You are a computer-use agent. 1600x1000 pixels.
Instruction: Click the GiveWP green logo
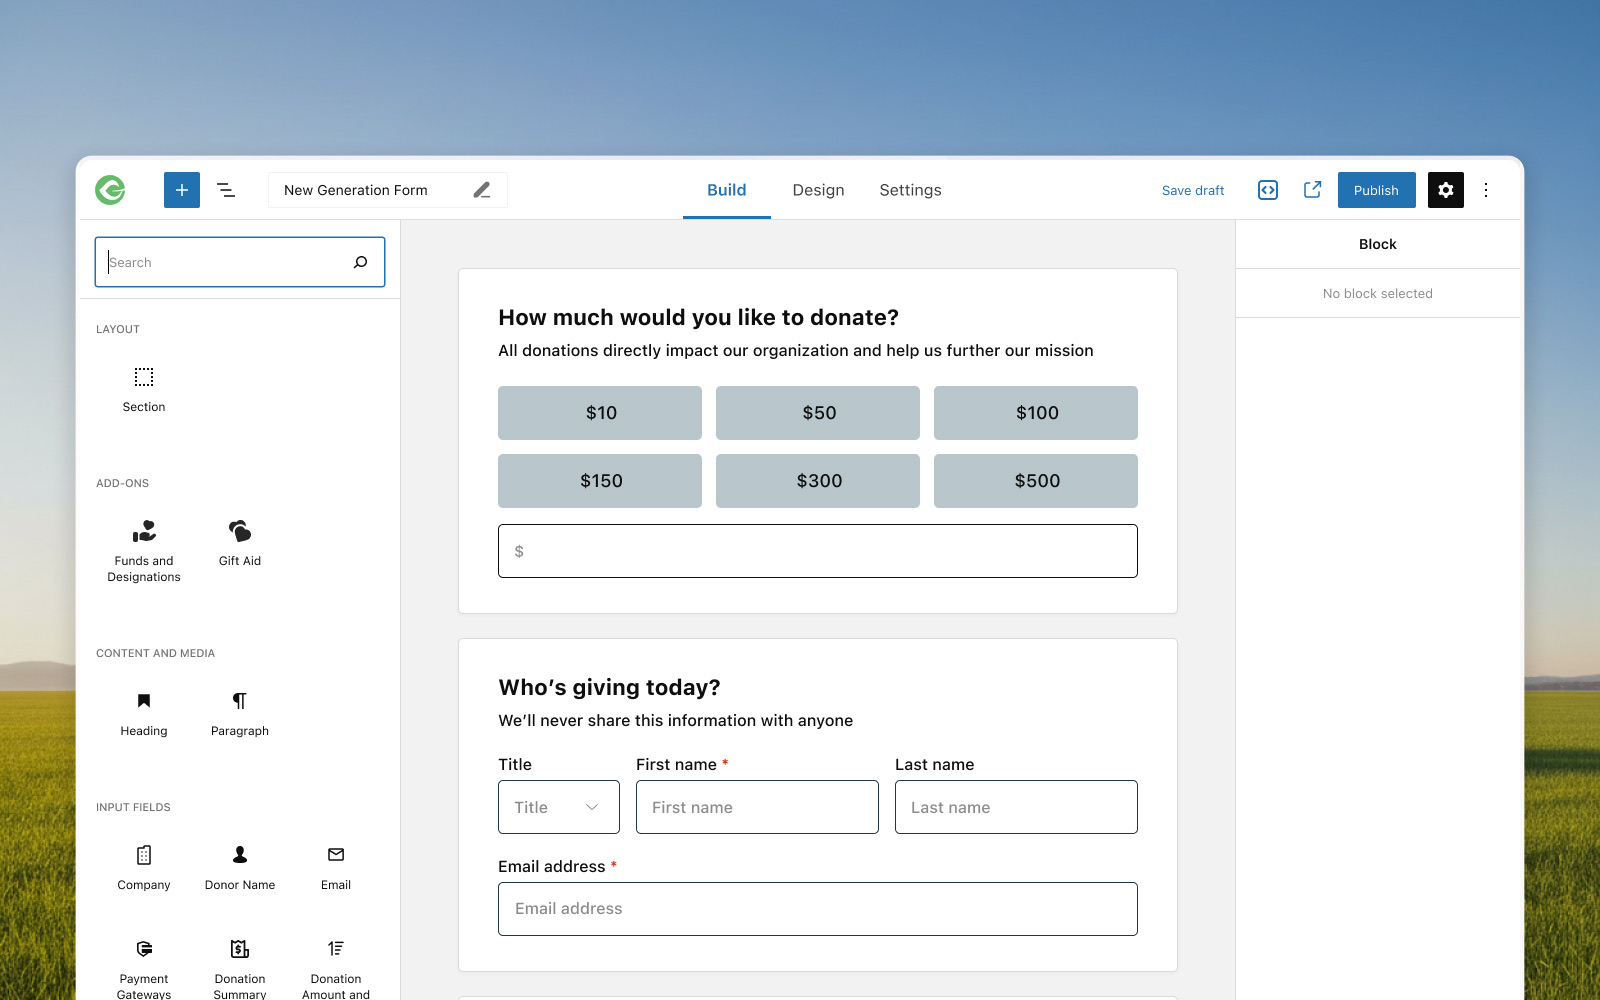110,190
